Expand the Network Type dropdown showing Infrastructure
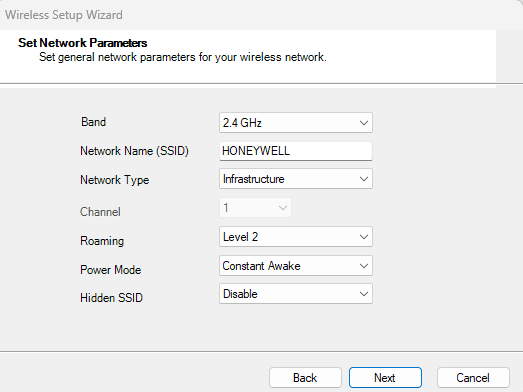Image resolution: width=523 pixels, height=392 pixels. point(296,179)
